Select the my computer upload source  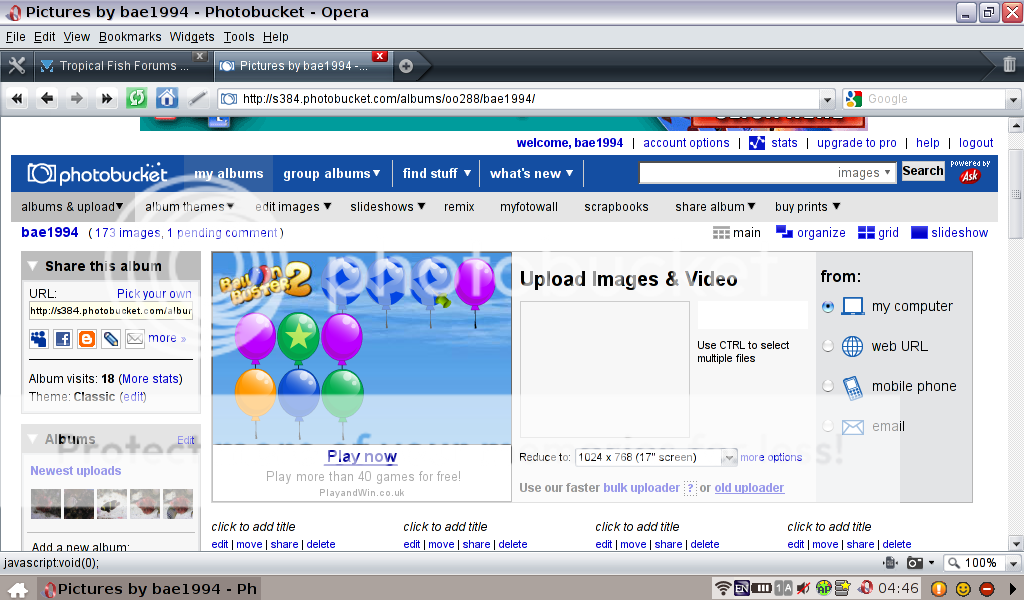coord(828,306)
